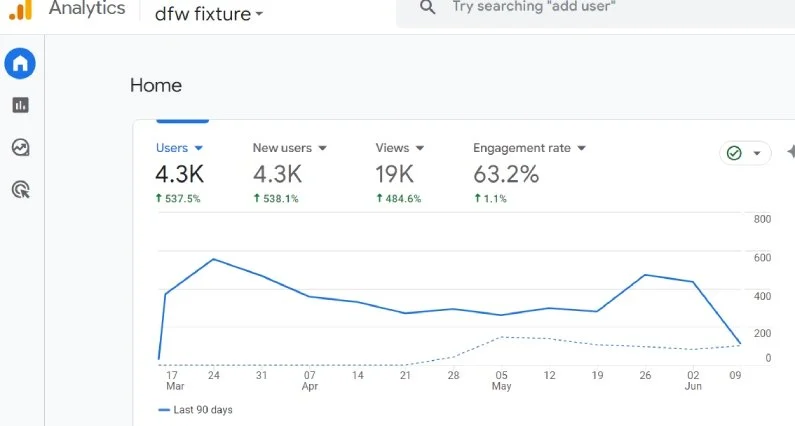
Task: Click the 02 Jun axis label
Action: tap(693, 380)
